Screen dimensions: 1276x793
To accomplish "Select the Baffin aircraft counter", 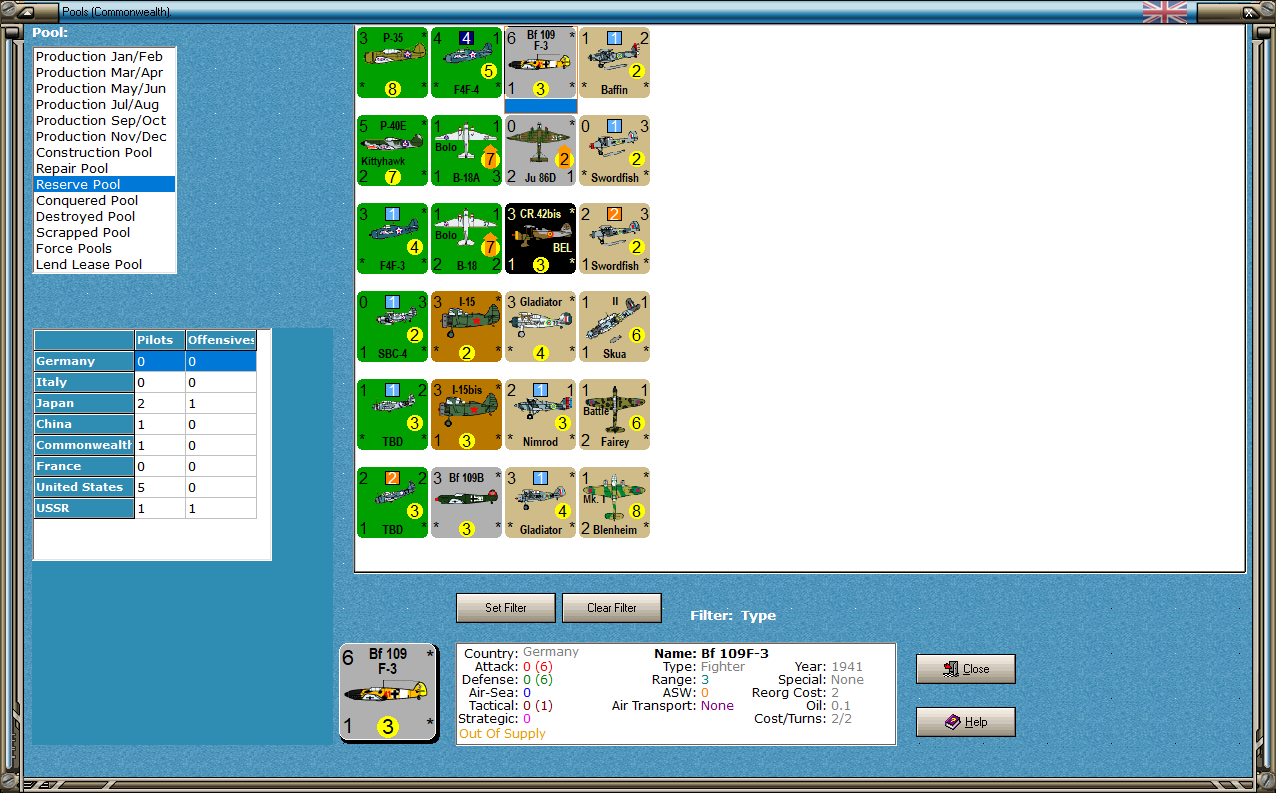I will [x=614, y=63].
